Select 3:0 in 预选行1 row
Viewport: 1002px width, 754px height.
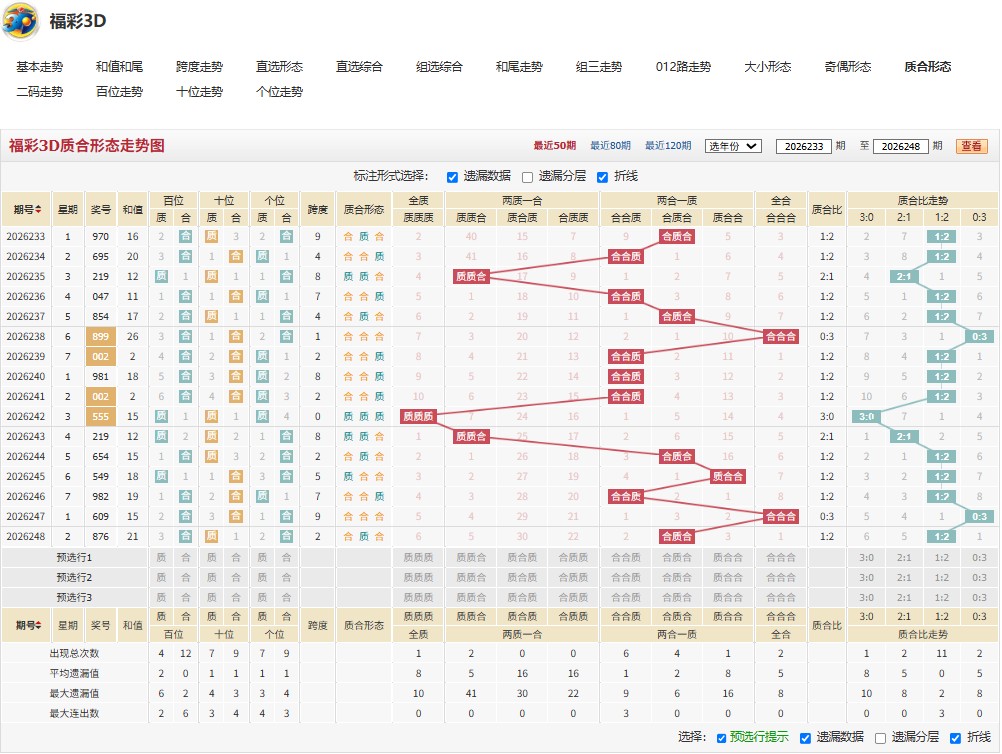(866, 558)
